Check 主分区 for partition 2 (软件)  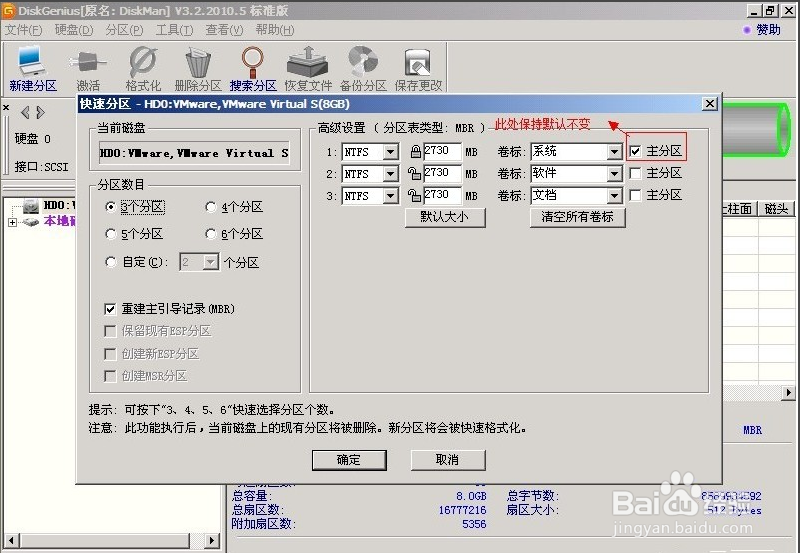[635, 173]
